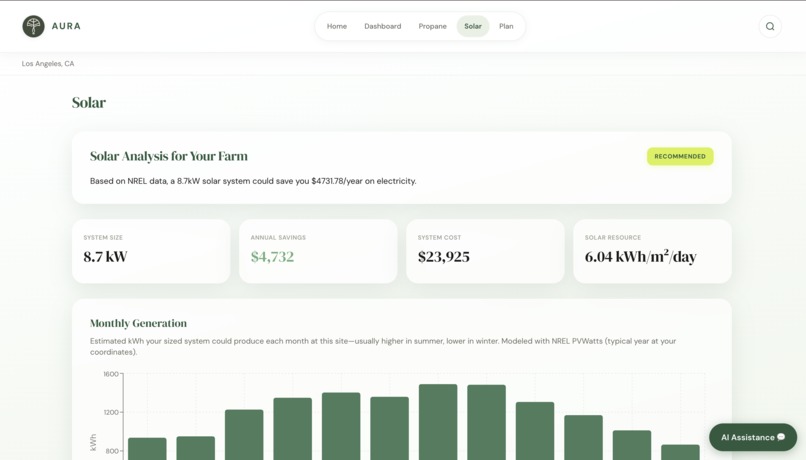Click the tallest chart bar, seventh from left
Screen dimensions: 806x460
[438, 422]
